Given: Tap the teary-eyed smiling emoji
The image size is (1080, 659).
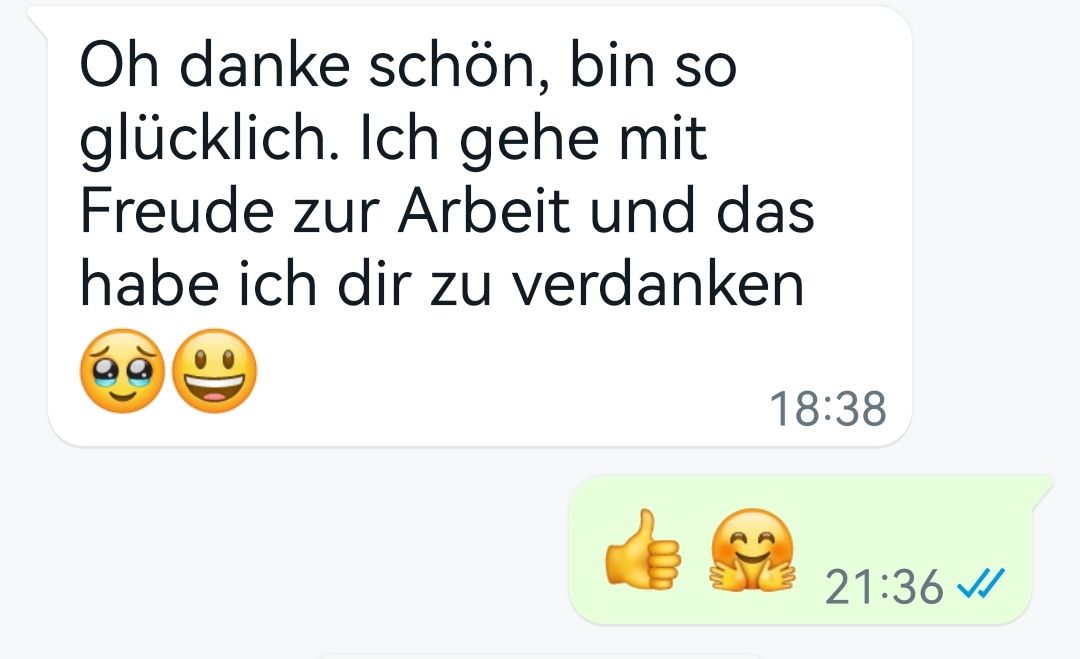Looking at the screenshot, I should pyautogui.click(x=123, y=371).
